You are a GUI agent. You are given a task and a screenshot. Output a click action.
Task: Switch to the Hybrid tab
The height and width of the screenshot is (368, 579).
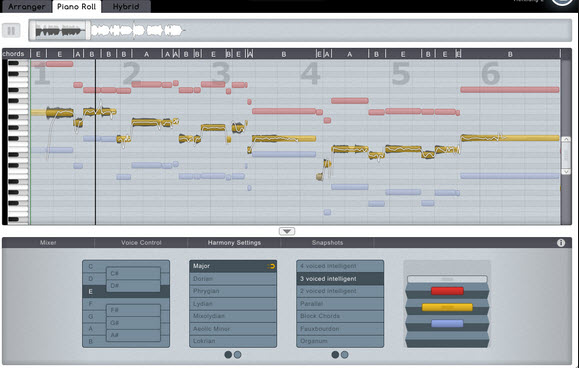coord(126,7)
